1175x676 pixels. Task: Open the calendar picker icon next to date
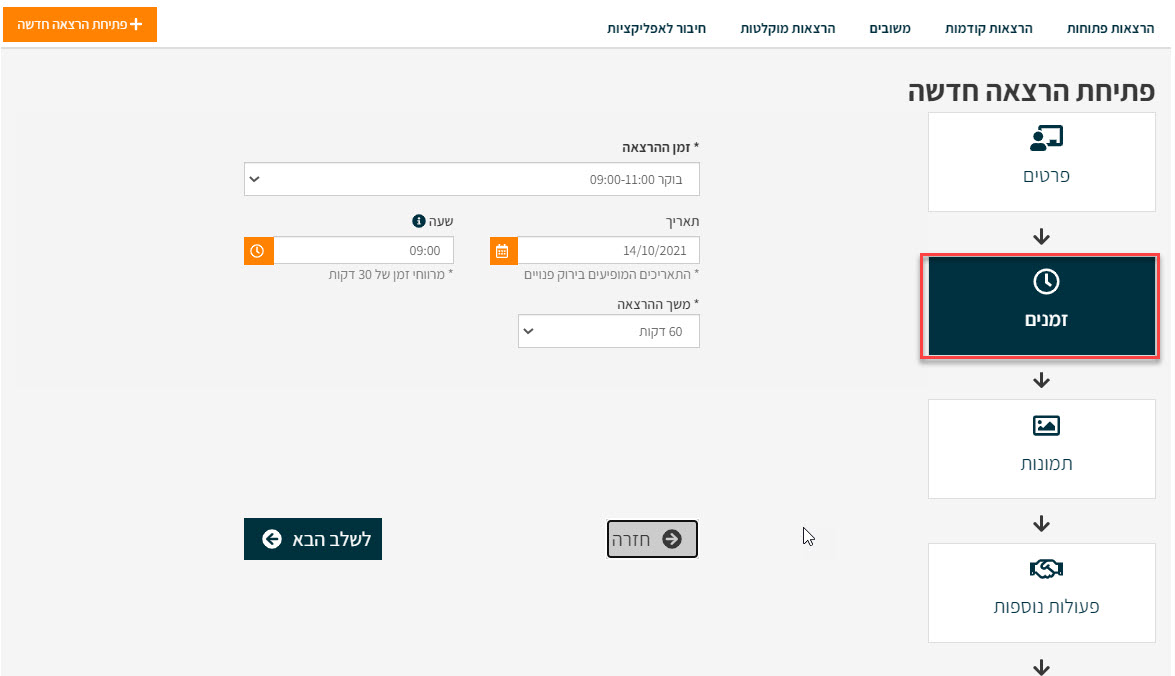[x=504, y=251]
